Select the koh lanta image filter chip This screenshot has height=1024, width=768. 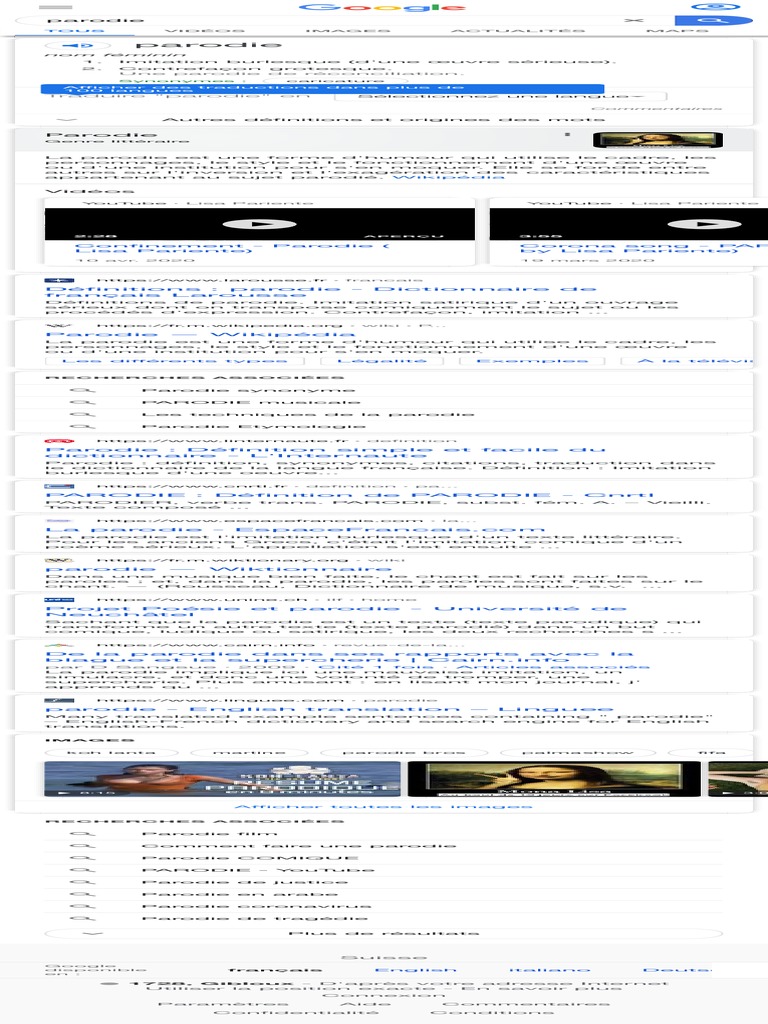(x=111, y=752)
